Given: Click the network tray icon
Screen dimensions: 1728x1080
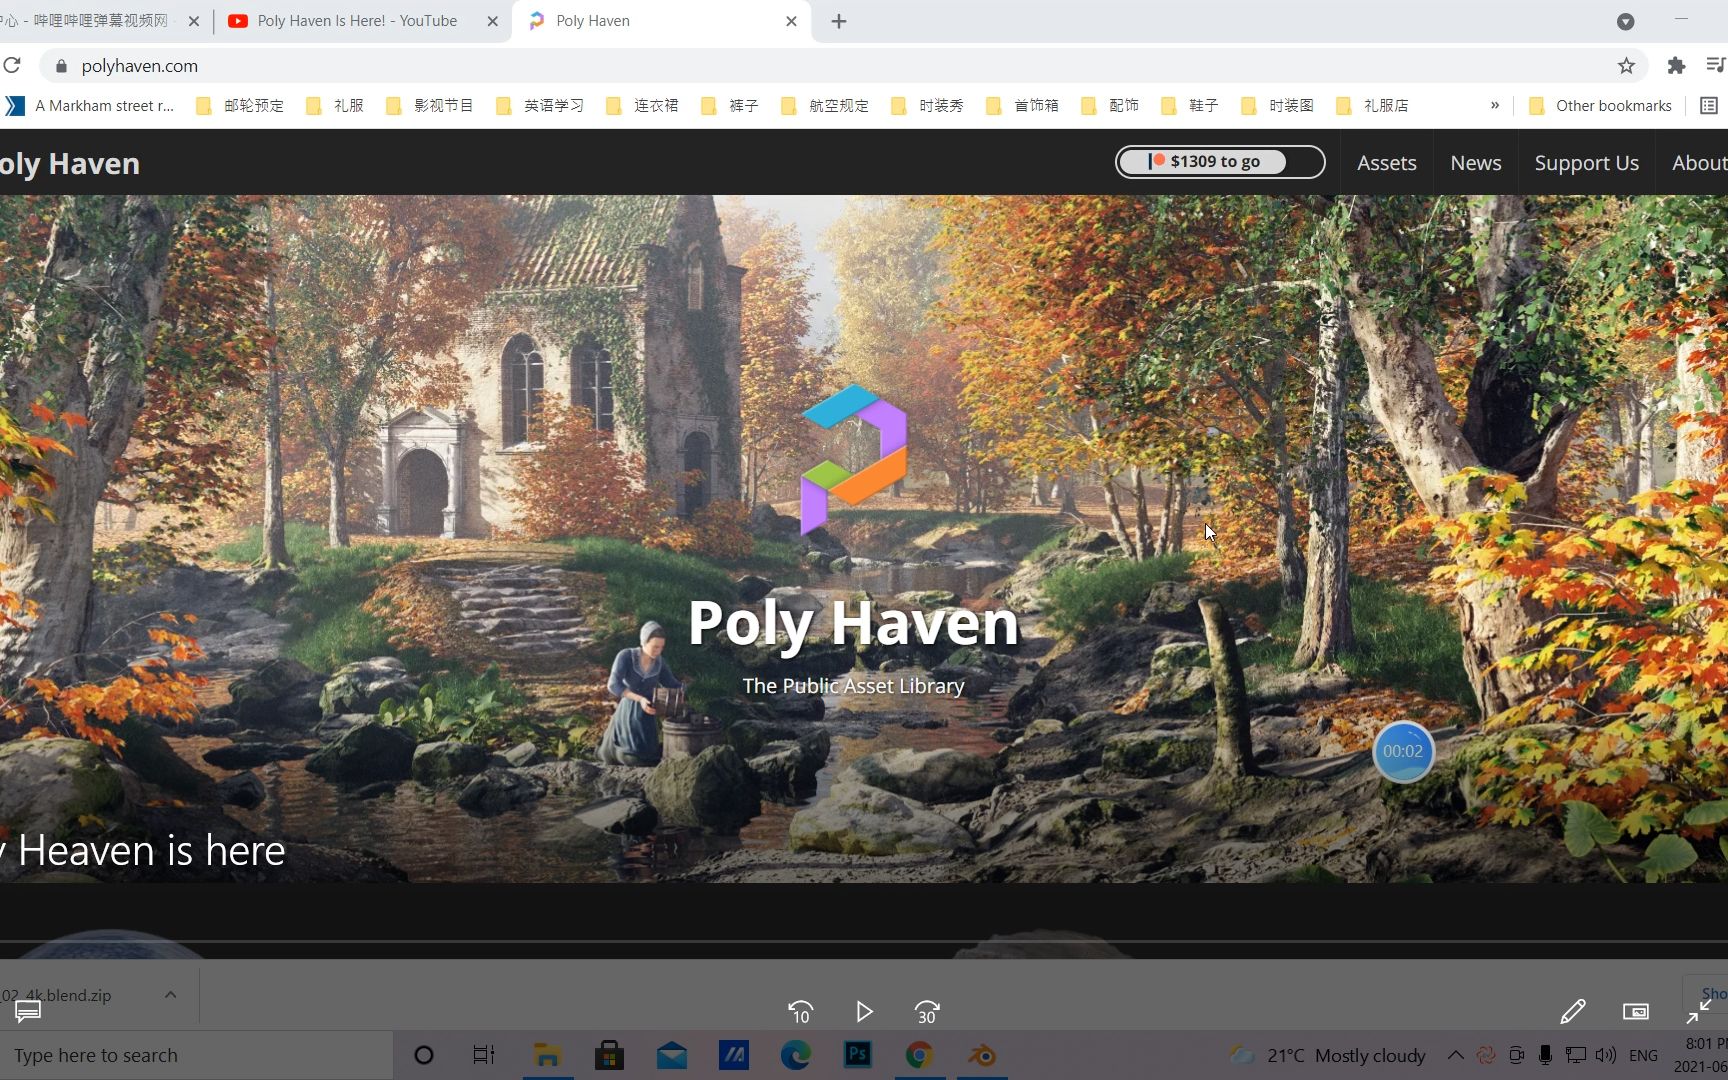Looking at the screenshot, I should (x=1576, y=1055).
